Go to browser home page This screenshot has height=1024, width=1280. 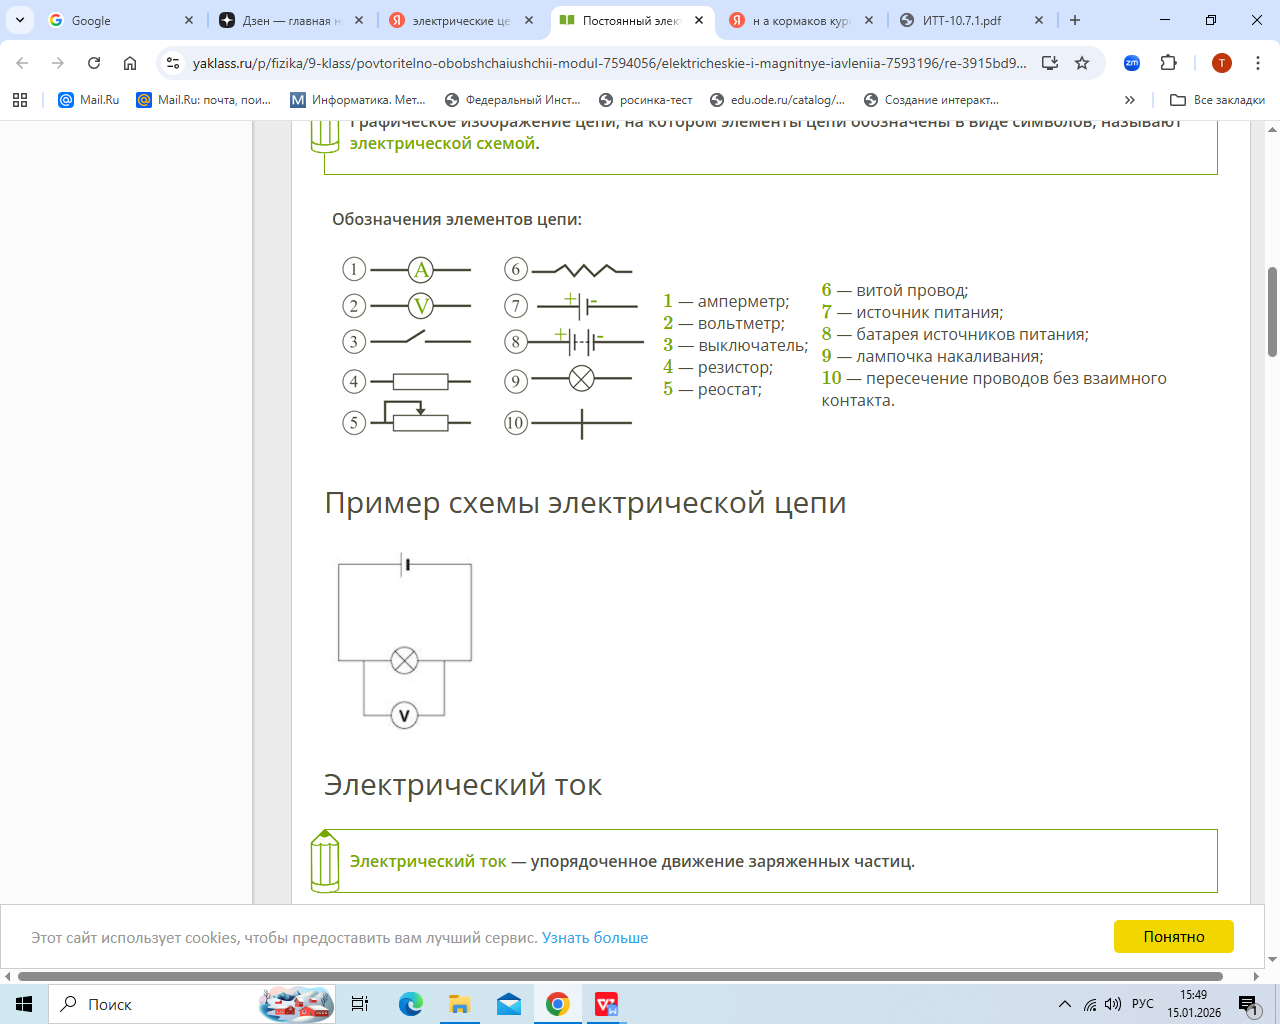[130, 63]
